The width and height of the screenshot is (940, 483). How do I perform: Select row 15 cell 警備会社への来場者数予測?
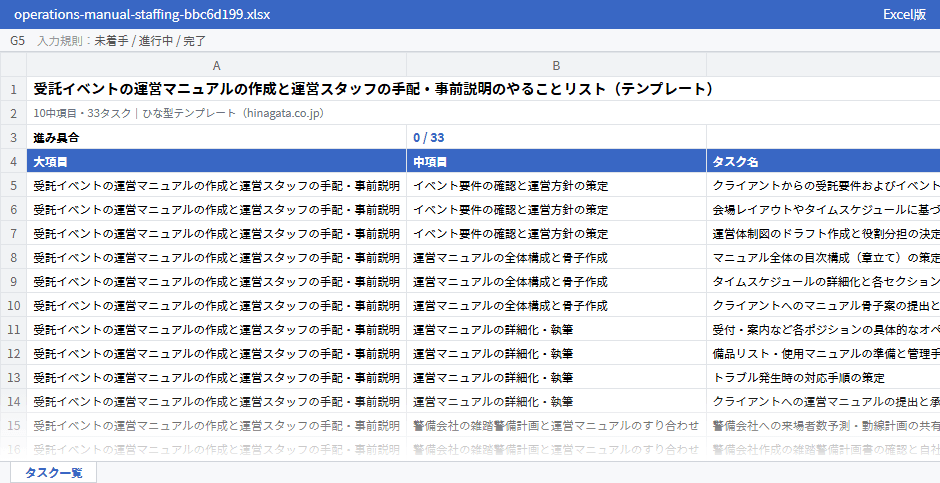[823, 425]
